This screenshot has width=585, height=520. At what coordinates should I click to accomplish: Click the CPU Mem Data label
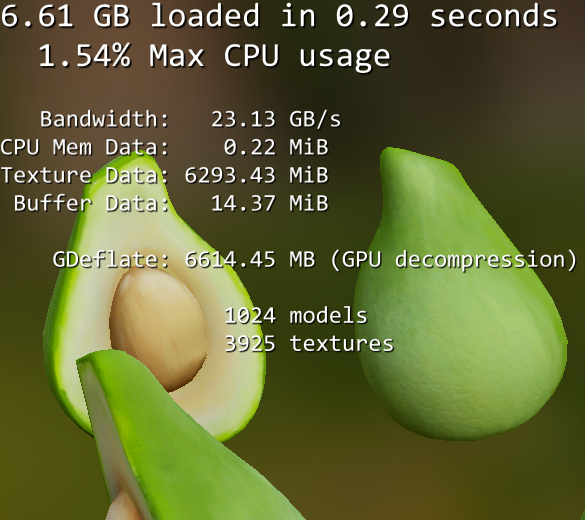coord(85,147)
